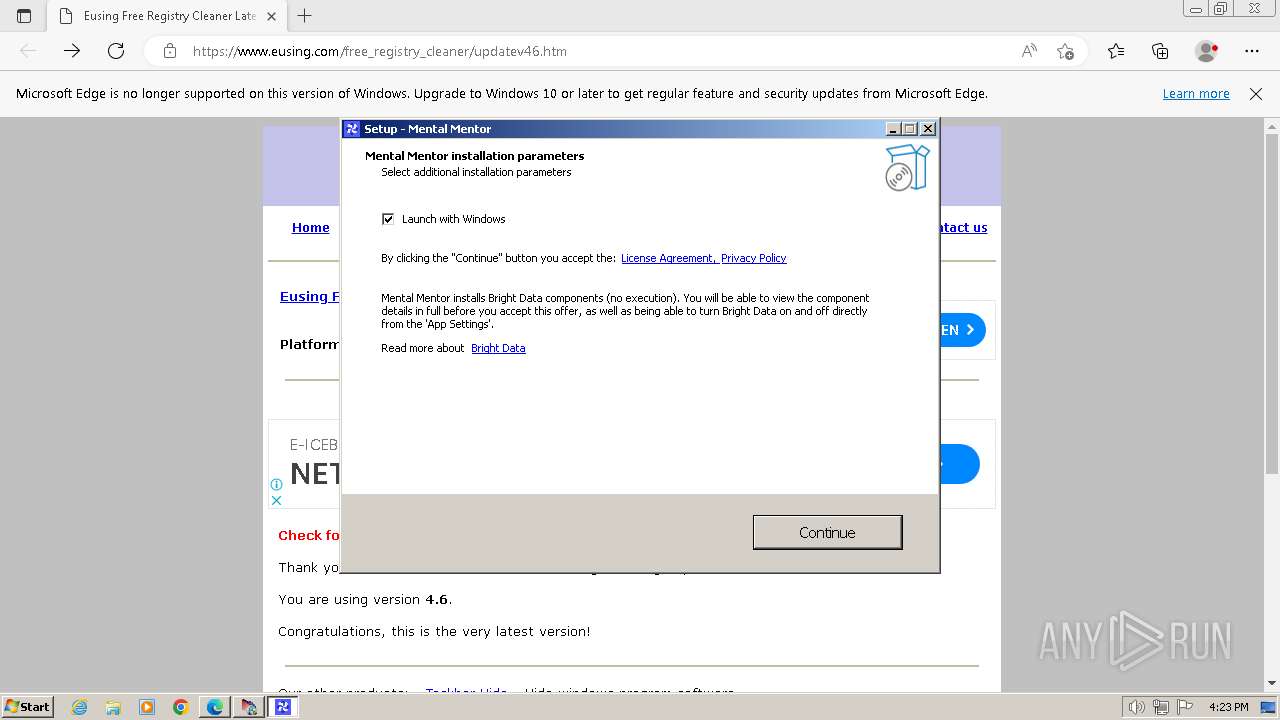1280x720 pixels.
Task: Open Read Aloud icon in address bar
Action: click(x=1029, y=51)
